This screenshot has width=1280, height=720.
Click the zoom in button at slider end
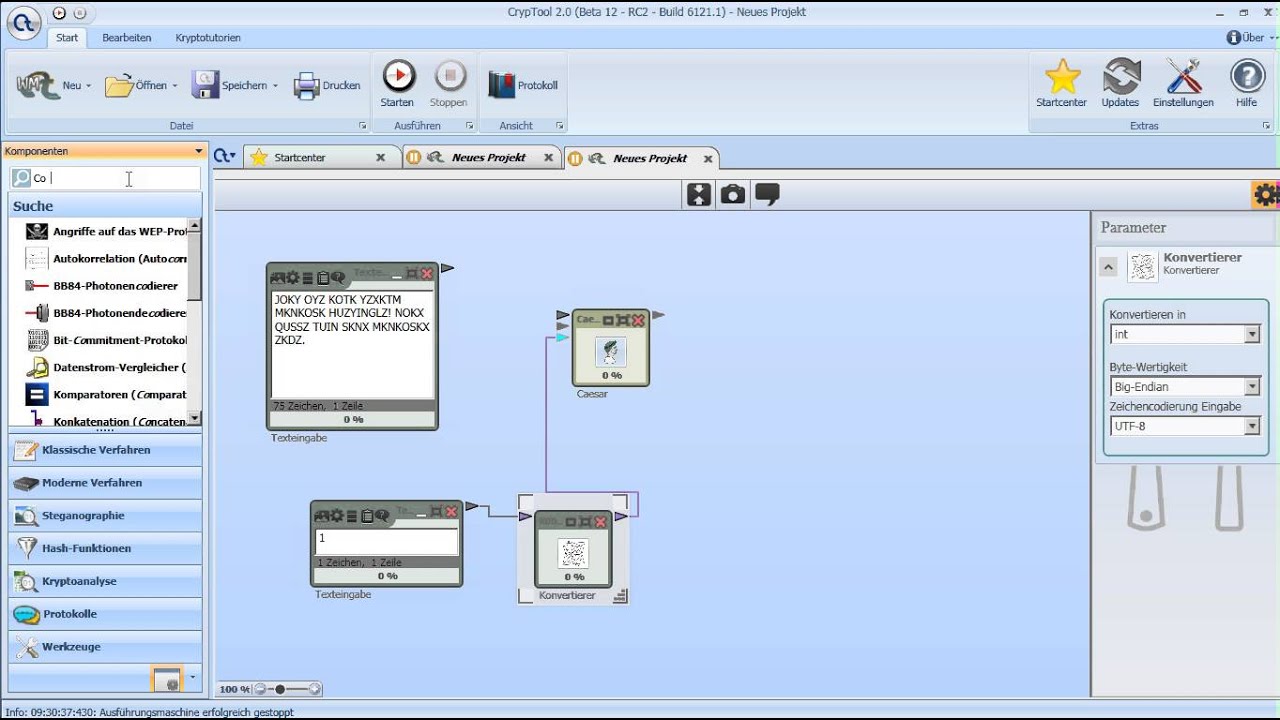click(x=315, y=689)
